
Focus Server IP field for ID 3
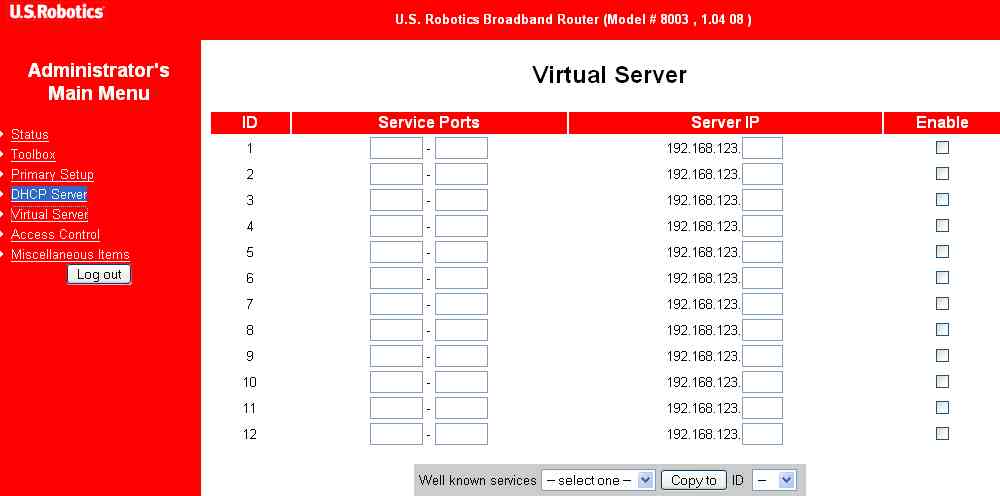[x=762, y=200]
